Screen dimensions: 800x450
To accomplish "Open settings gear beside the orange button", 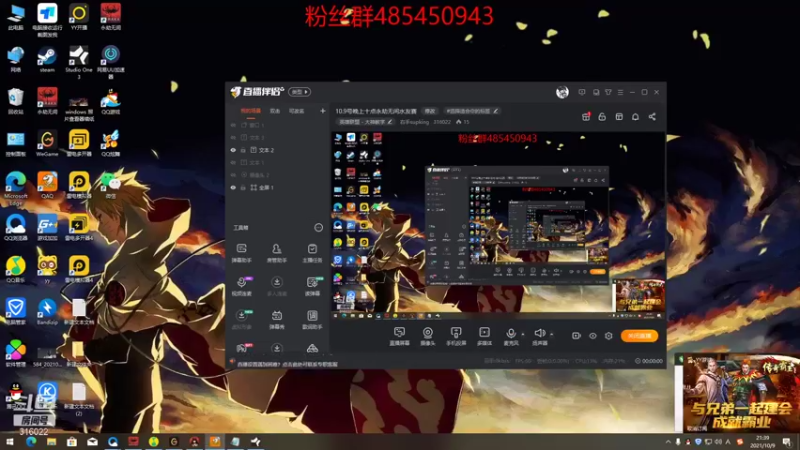I will 609,336.
